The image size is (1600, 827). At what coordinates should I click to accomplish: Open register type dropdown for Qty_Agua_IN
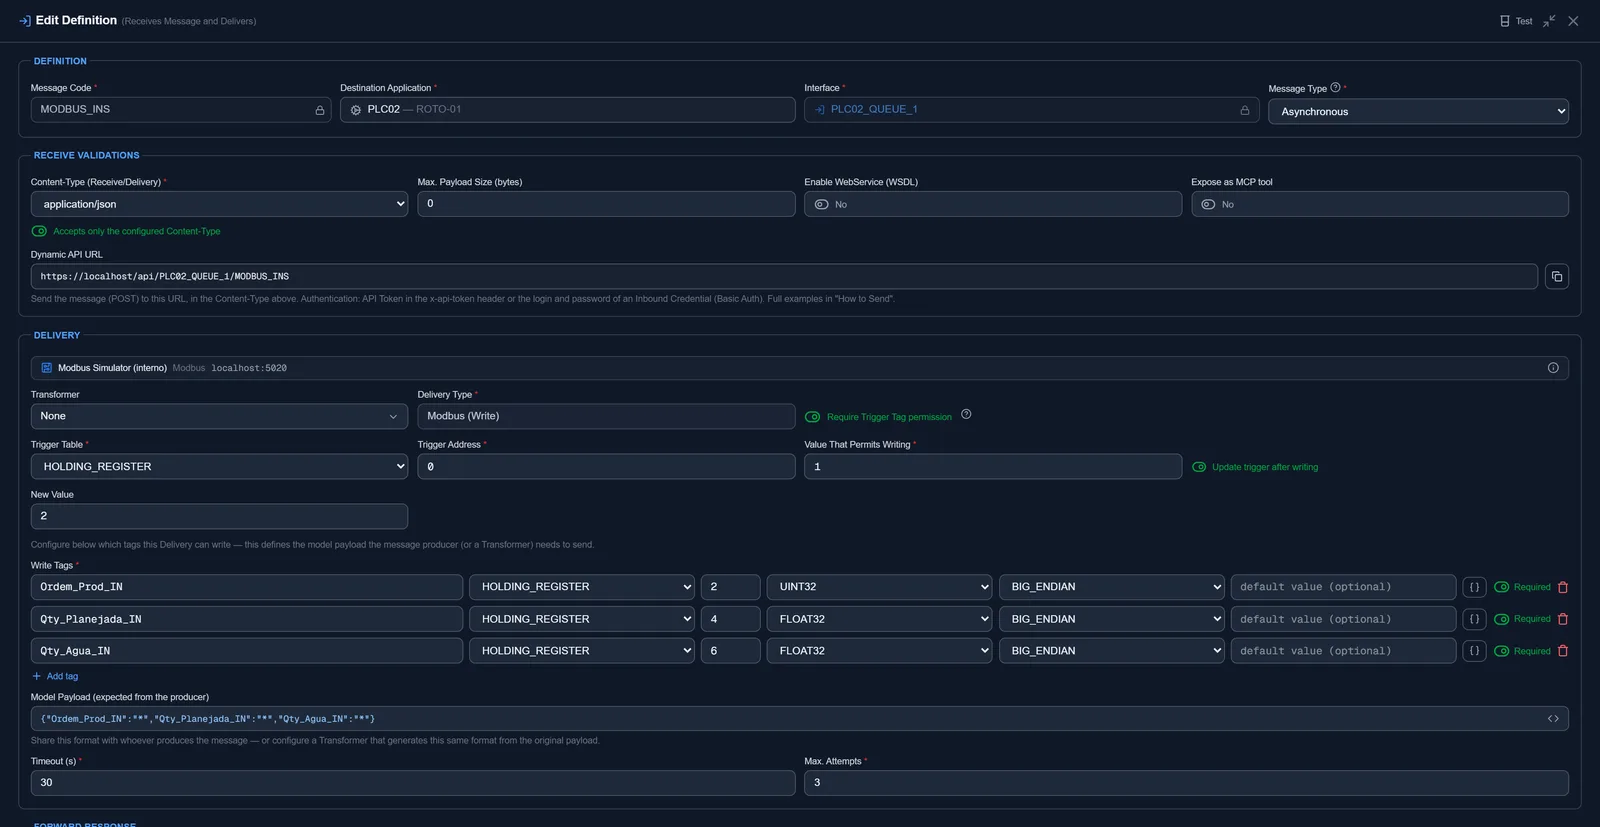pyautogui.click(x=582, y=651)
